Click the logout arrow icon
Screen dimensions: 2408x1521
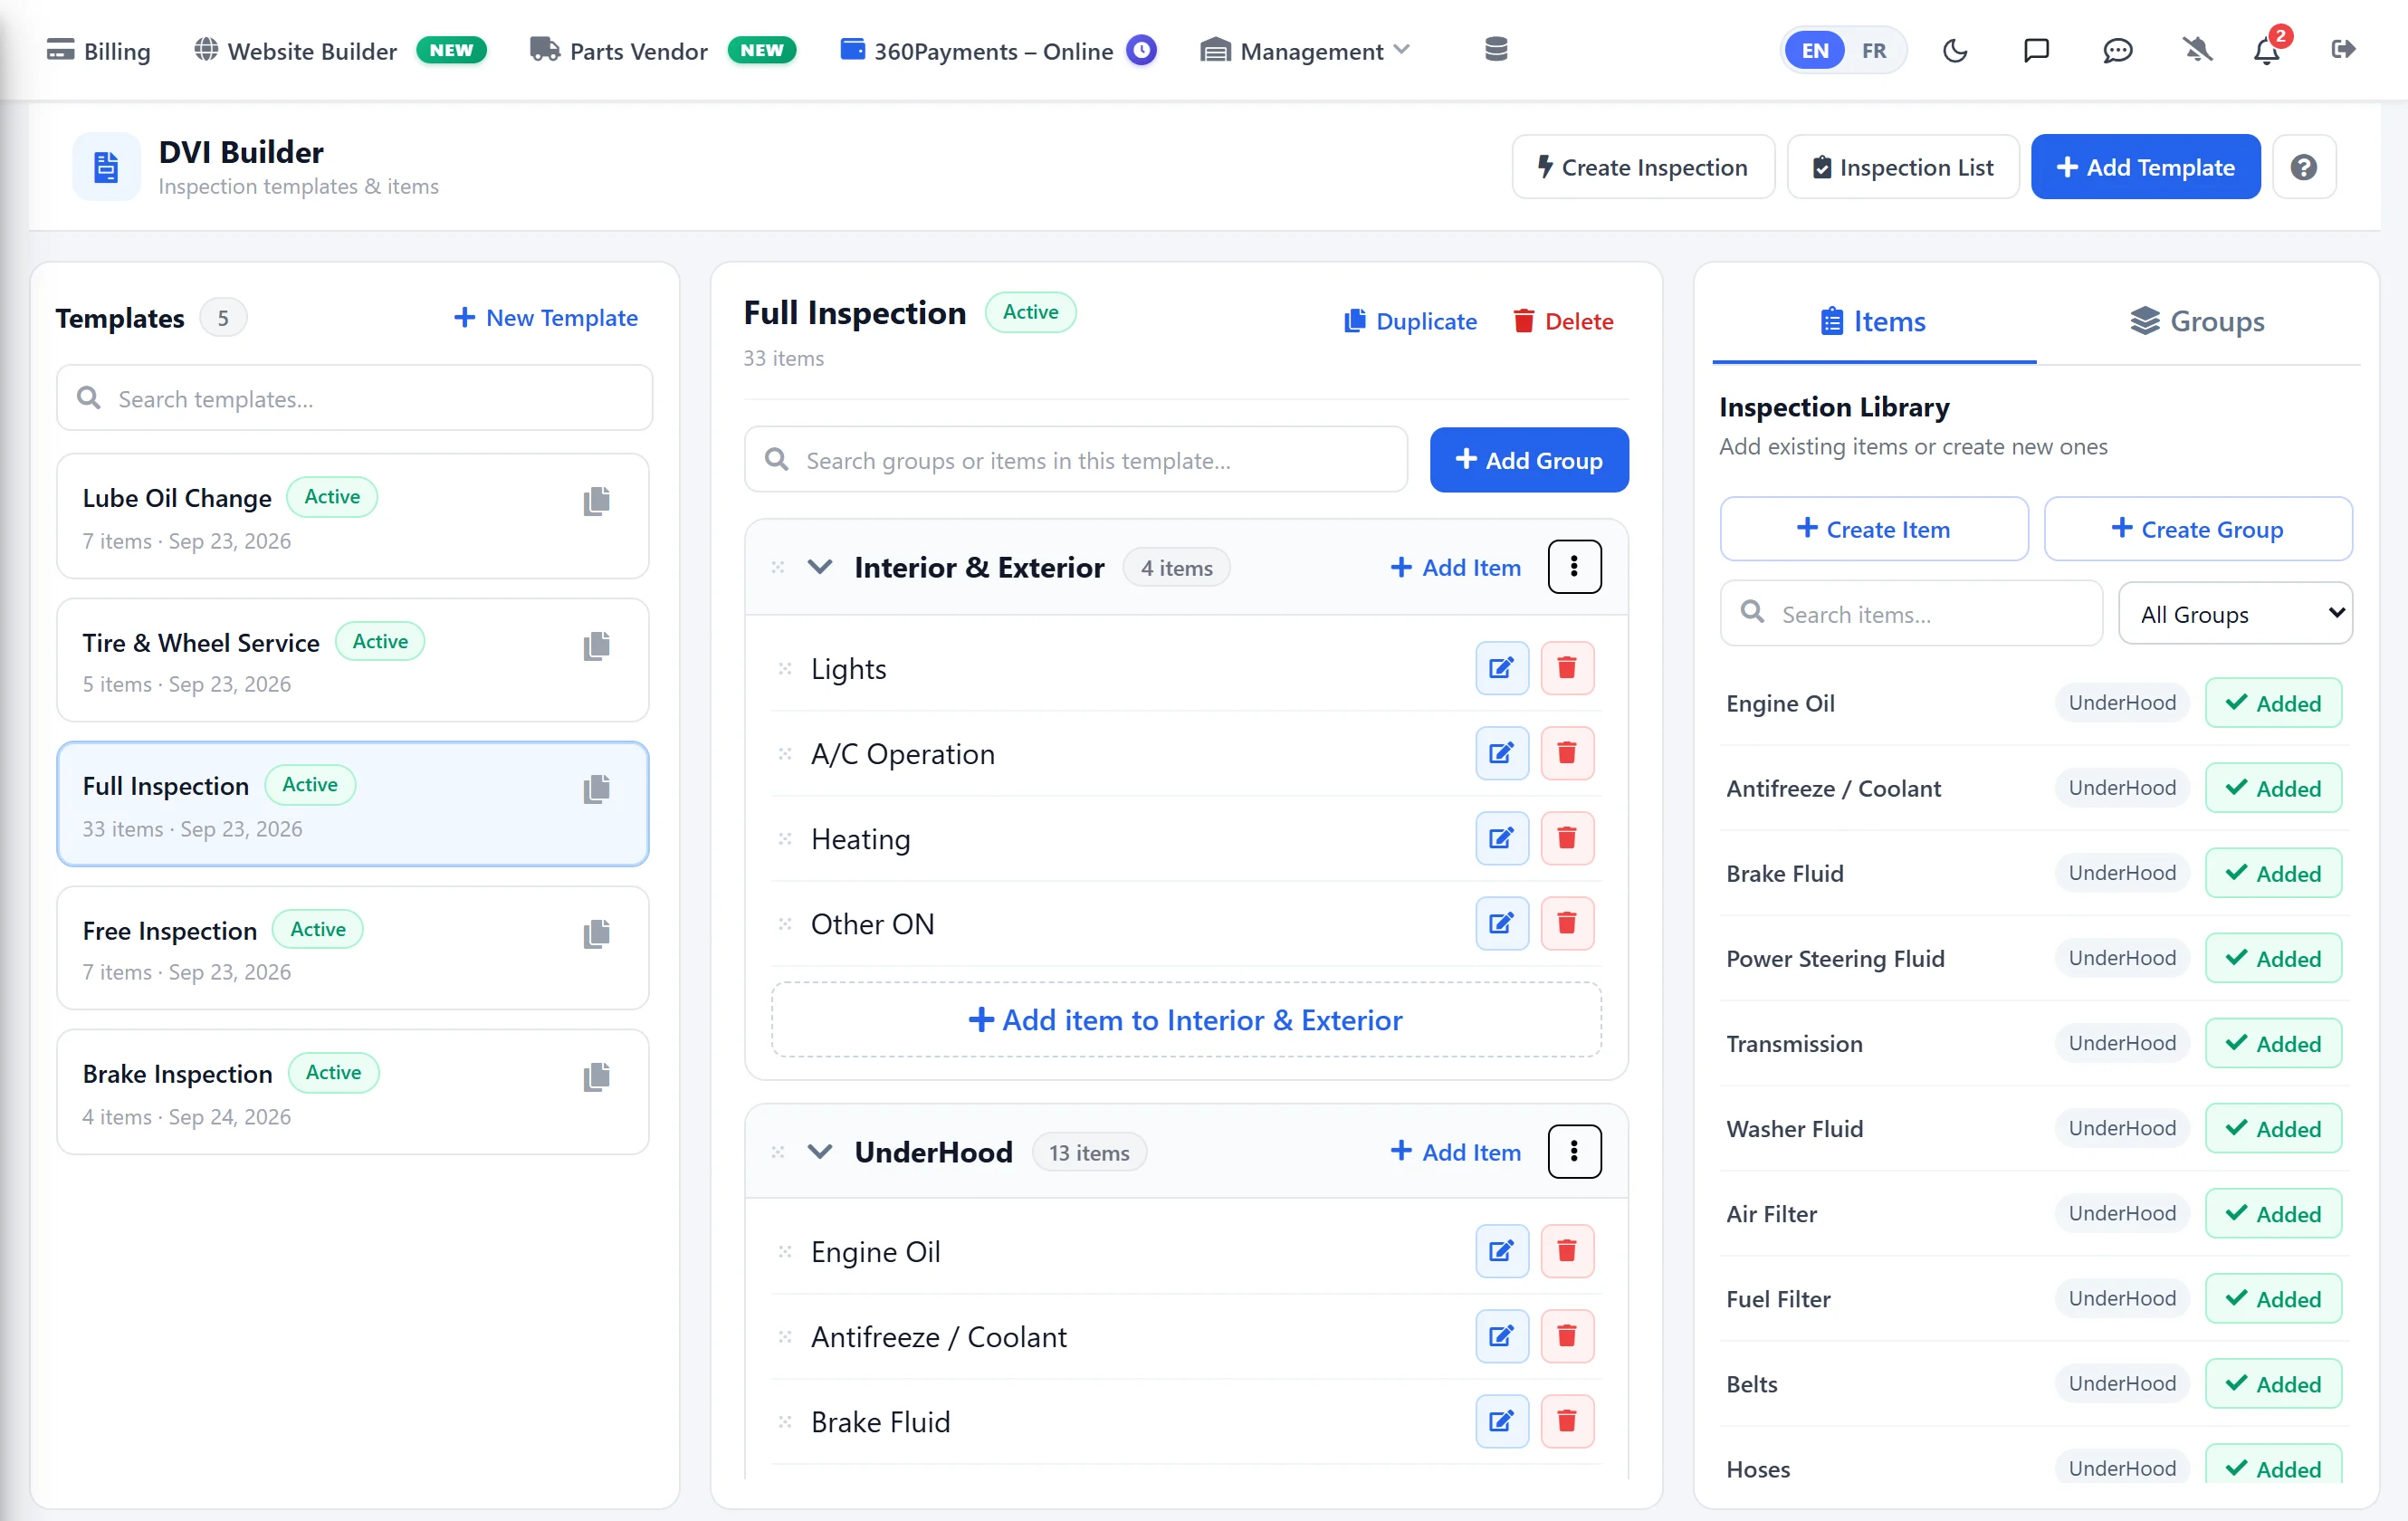click(2343, 49)
